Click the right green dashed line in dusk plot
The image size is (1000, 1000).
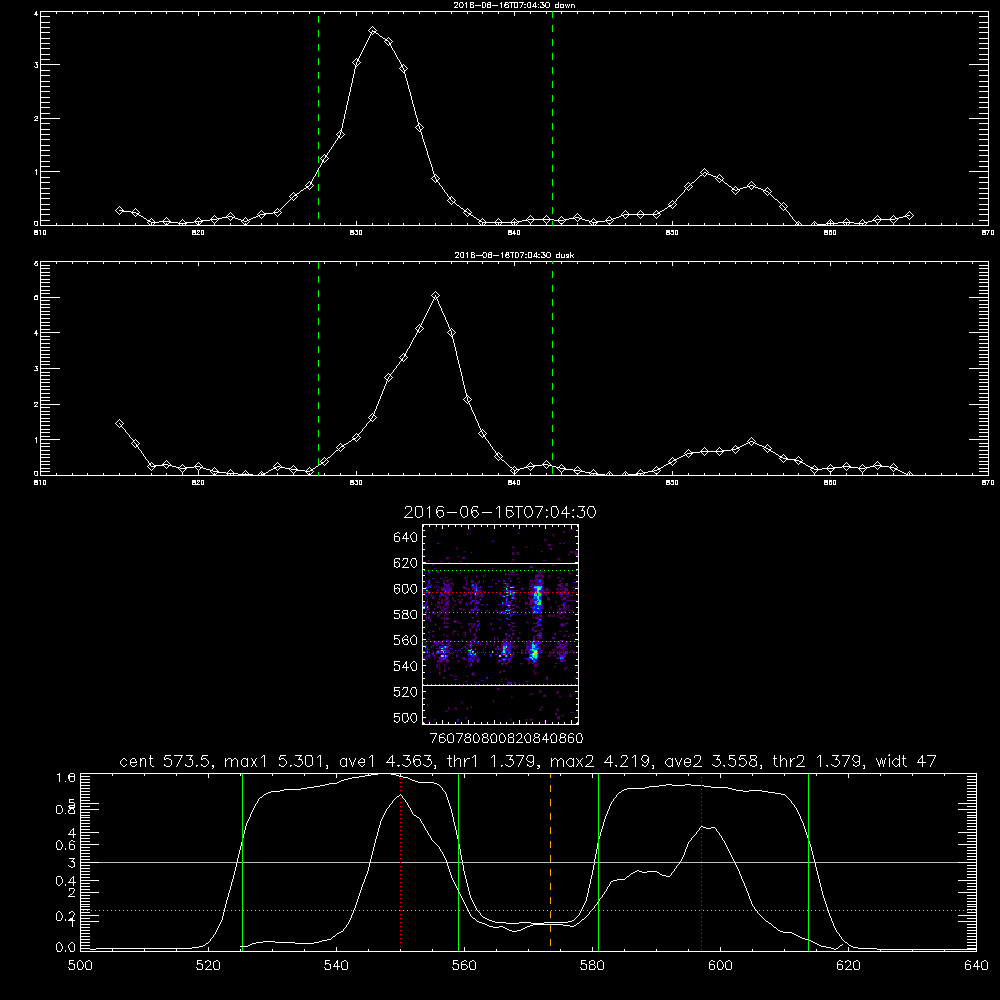(x=552, y=369)
